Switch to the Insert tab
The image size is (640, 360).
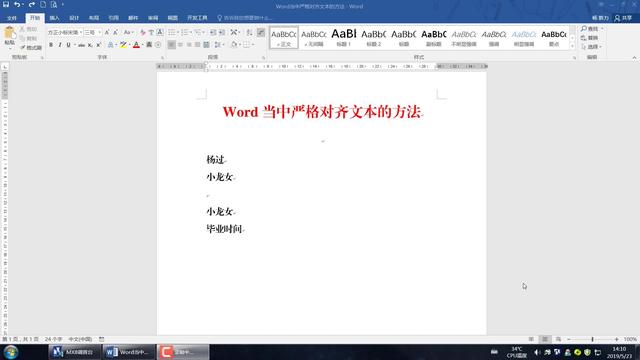(x=54, y=18)
